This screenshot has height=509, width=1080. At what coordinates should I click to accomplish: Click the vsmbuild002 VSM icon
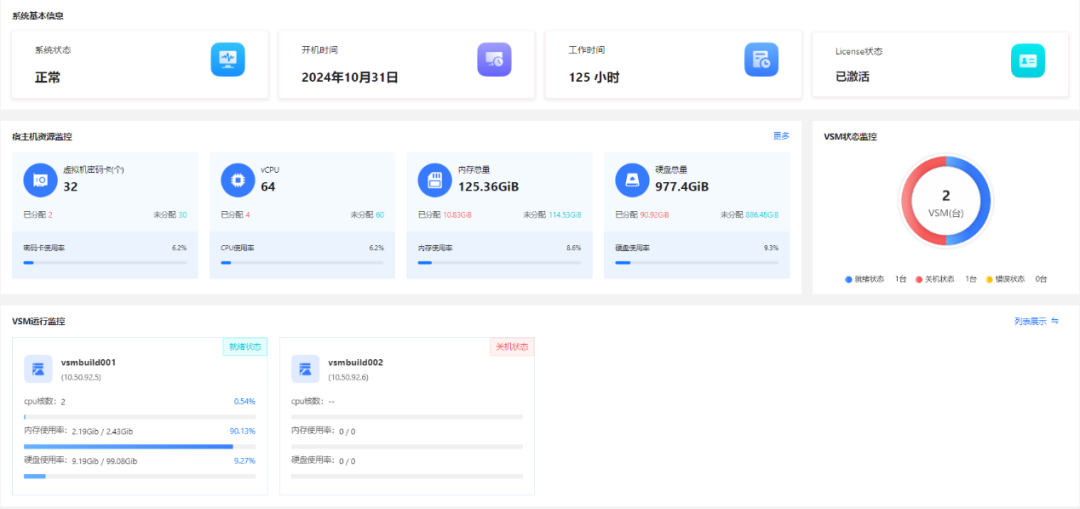(306, 369)
